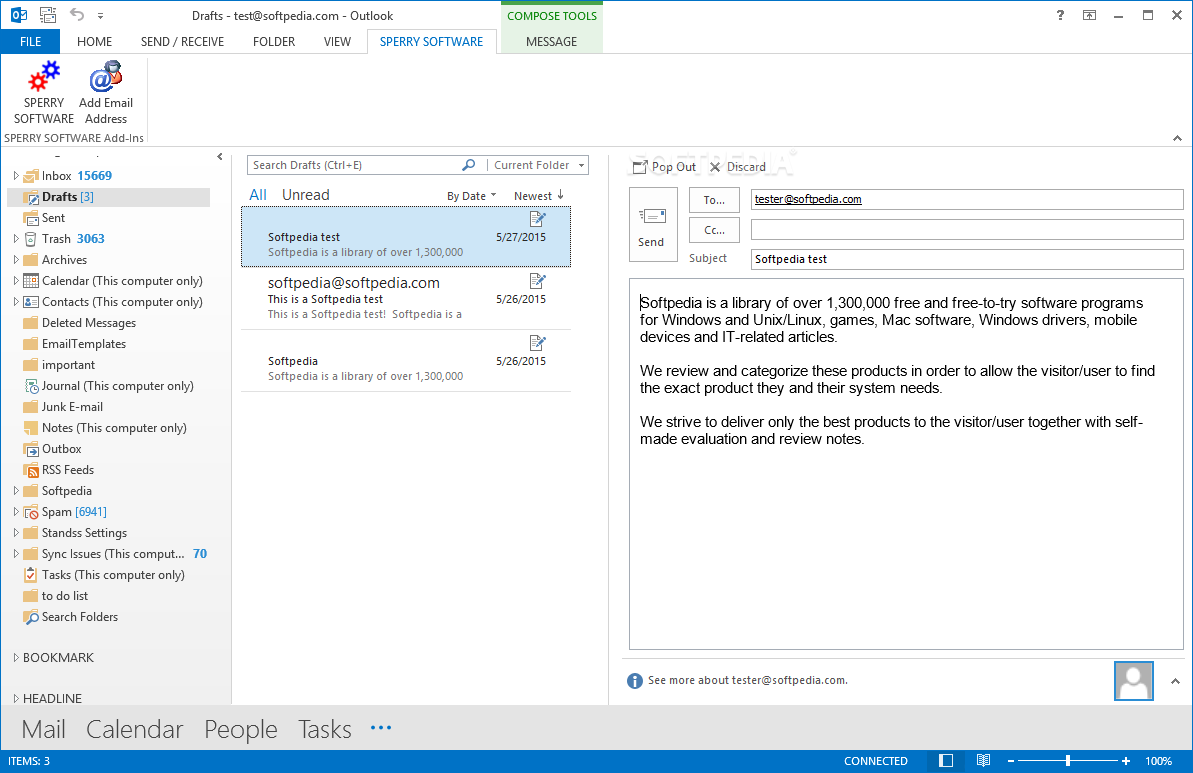Open the Outbox folder icon
This screenshot has height=773, width=1193.
click(x=31, y=449)
